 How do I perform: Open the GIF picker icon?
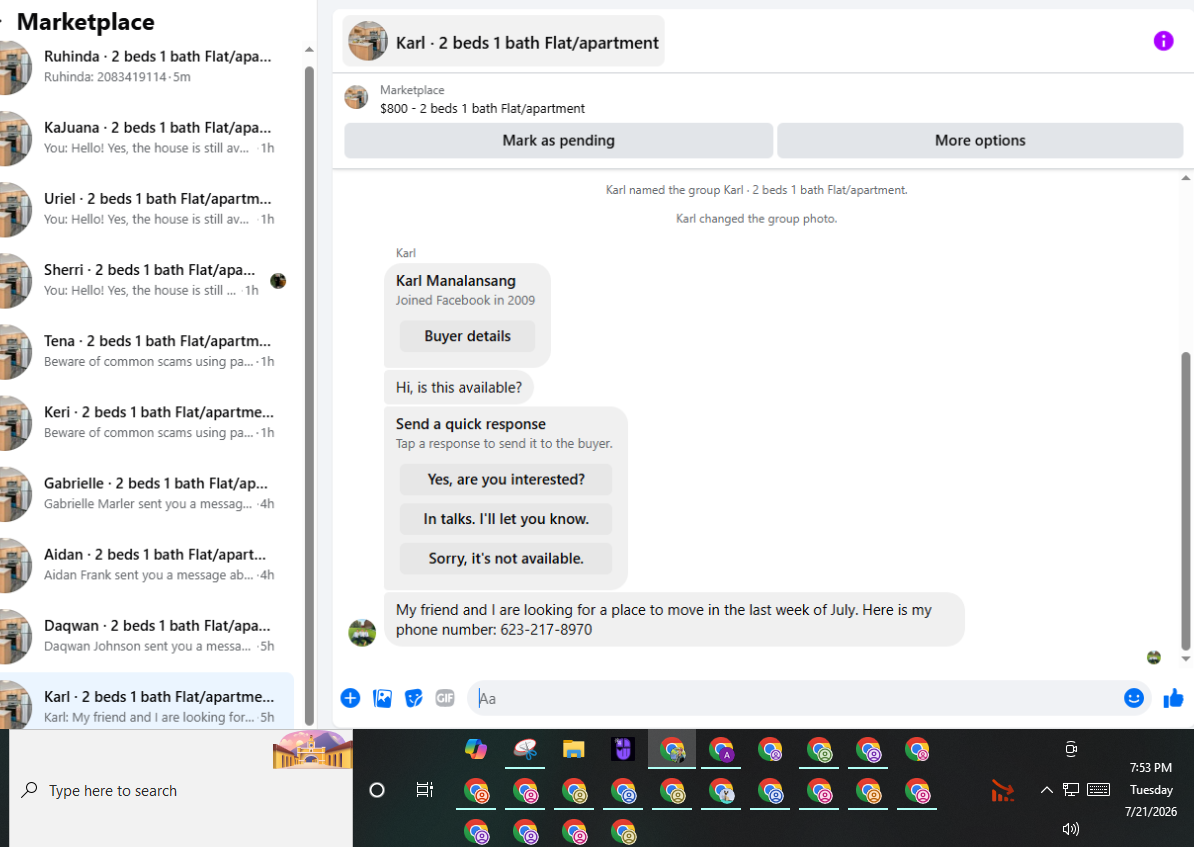click(x=445, y=698)
